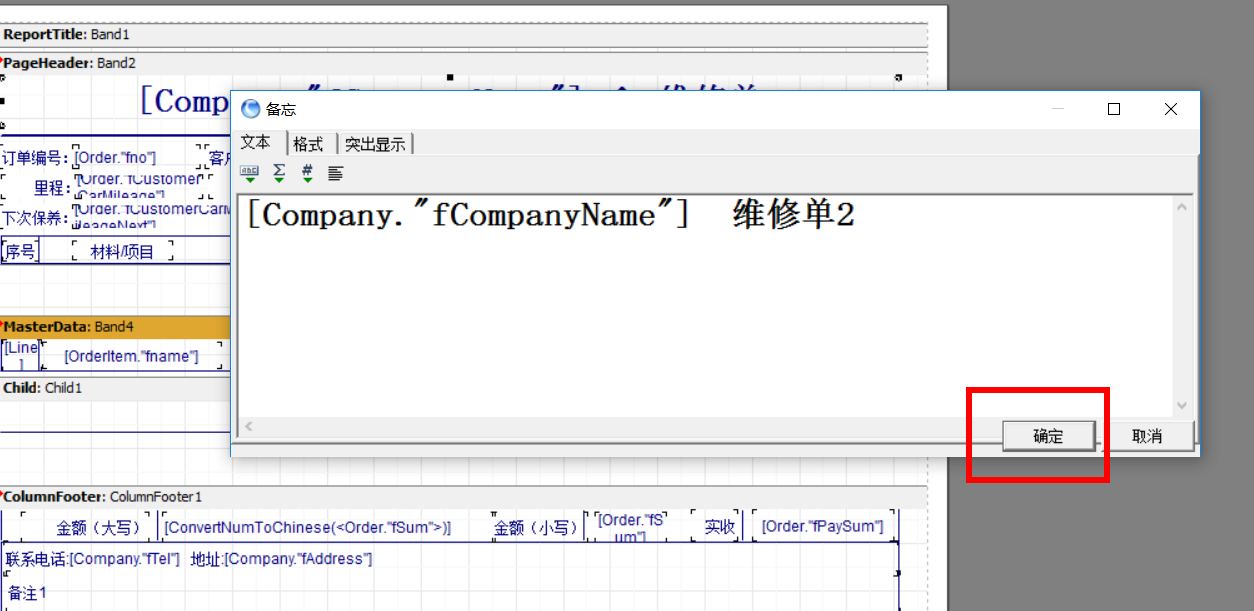Click the vertical scrollbar down arrow
The image size is (1254, 611).
(1183, 405)
